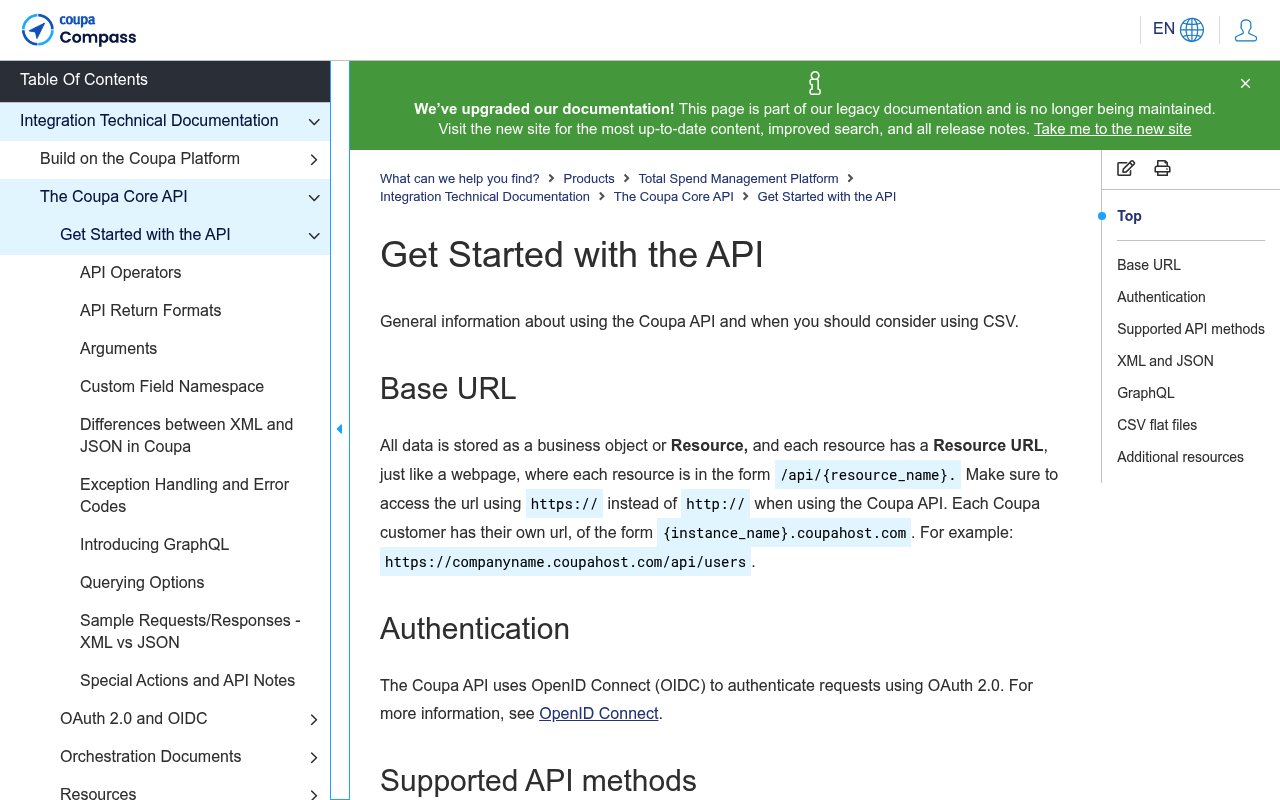This screenshot has width=1280, height=800.
Task: Open Exception Handling and Error Codes
Action: click(x=185, y=495)
